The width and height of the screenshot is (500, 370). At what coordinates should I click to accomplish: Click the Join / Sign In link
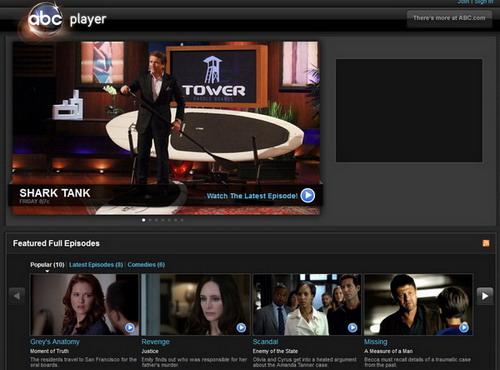point(475,2)
